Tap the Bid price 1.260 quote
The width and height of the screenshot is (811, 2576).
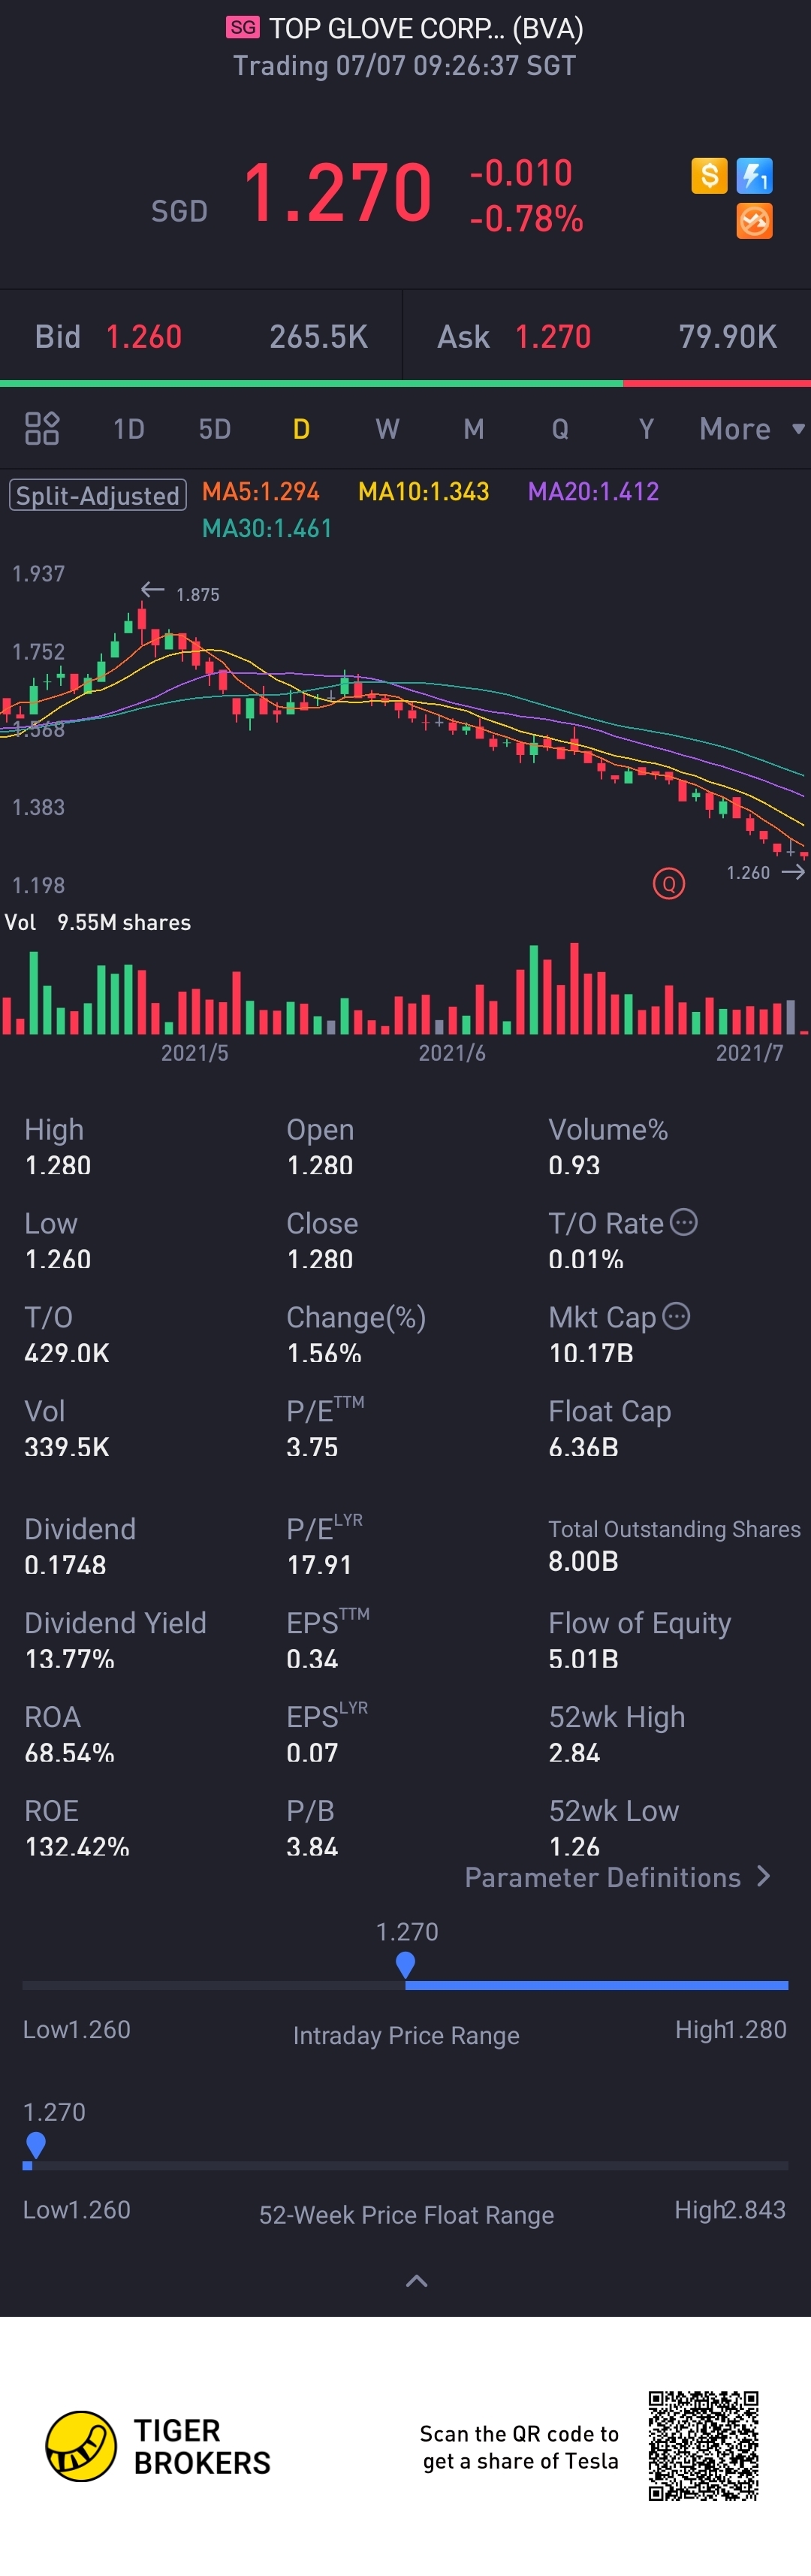pyautogui.click(x=144, y=337)
